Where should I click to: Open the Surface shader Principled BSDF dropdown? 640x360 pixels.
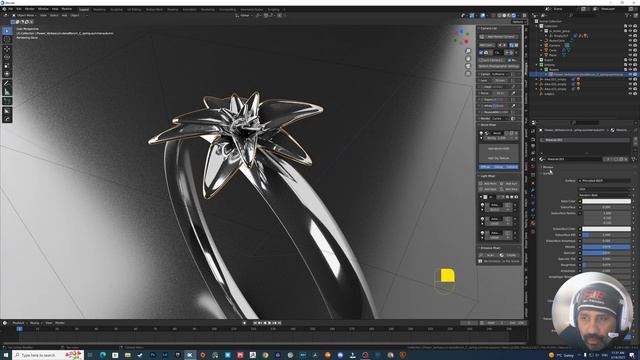604,180
